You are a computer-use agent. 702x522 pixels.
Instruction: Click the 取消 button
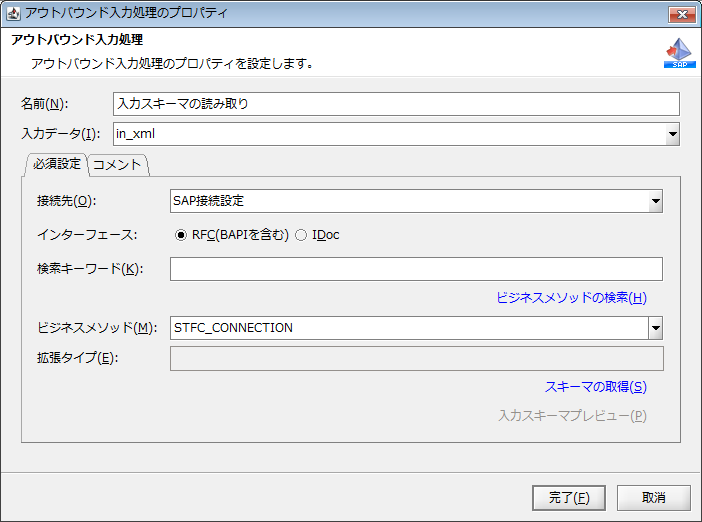[x=654, y=498]
